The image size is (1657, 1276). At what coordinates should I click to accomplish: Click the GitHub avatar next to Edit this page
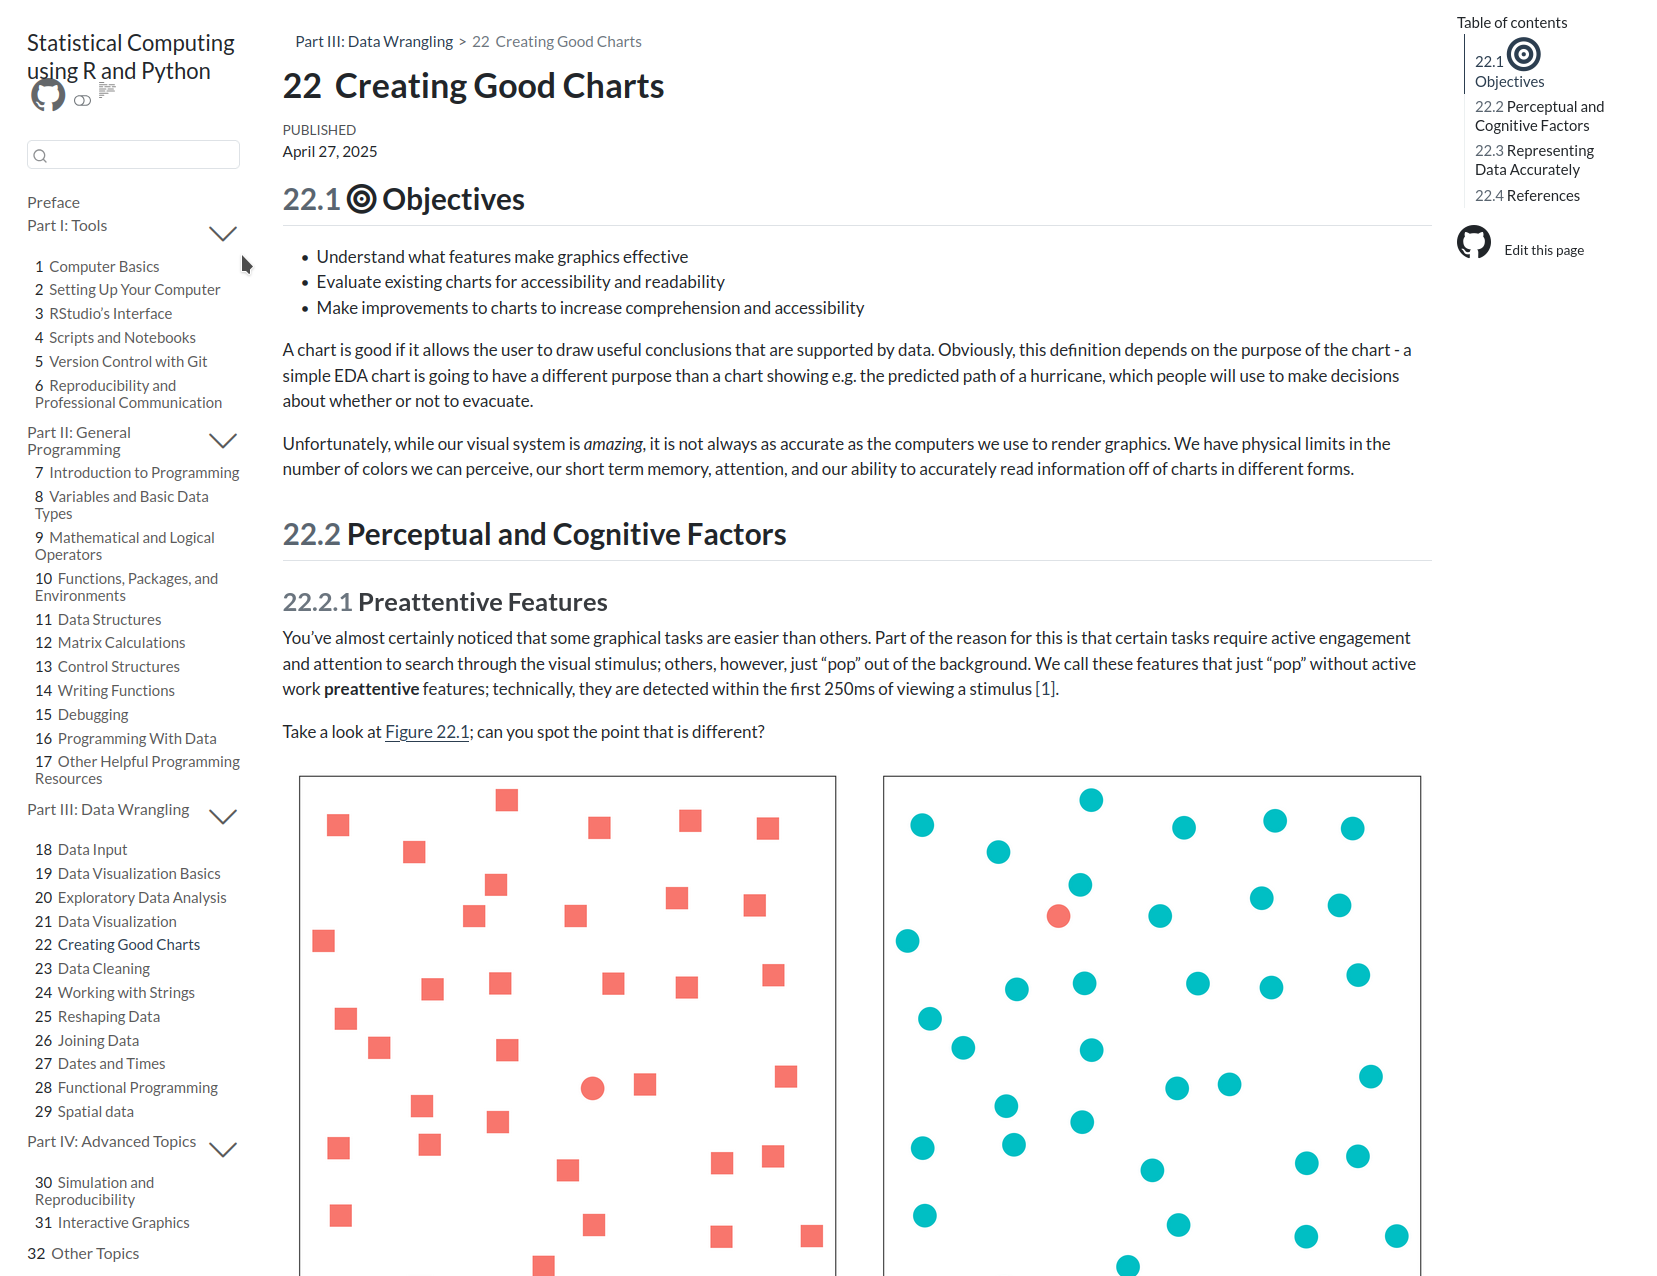pos(1473,243)
